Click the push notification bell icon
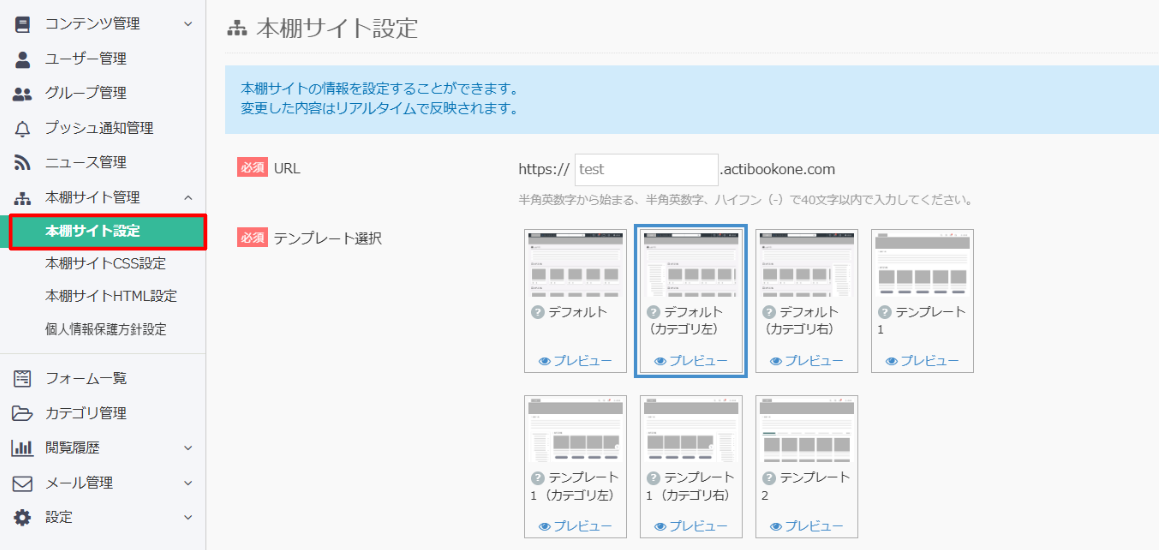1160x550 pixels. pos(22,128)
